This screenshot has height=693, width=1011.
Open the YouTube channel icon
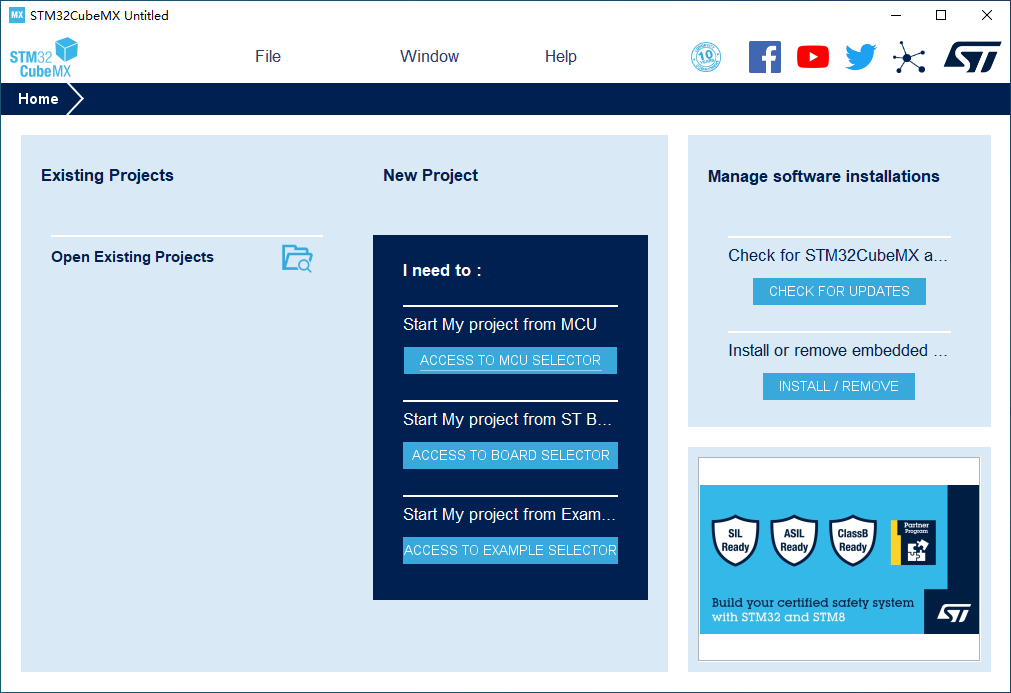(812, 57)
